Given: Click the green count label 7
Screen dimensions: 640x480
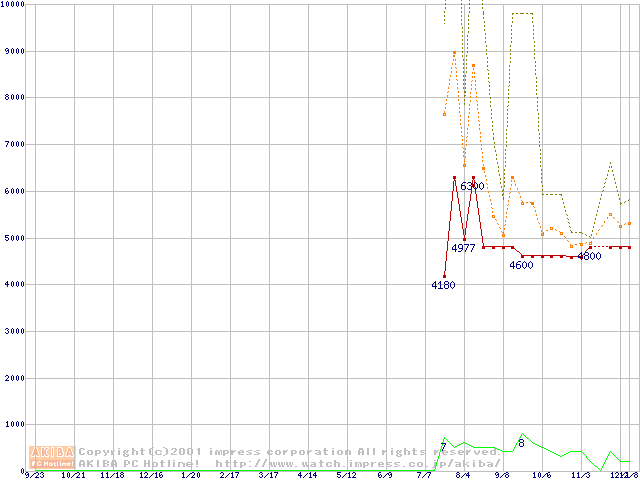Looking at the screenshot, I should (443, 447).
